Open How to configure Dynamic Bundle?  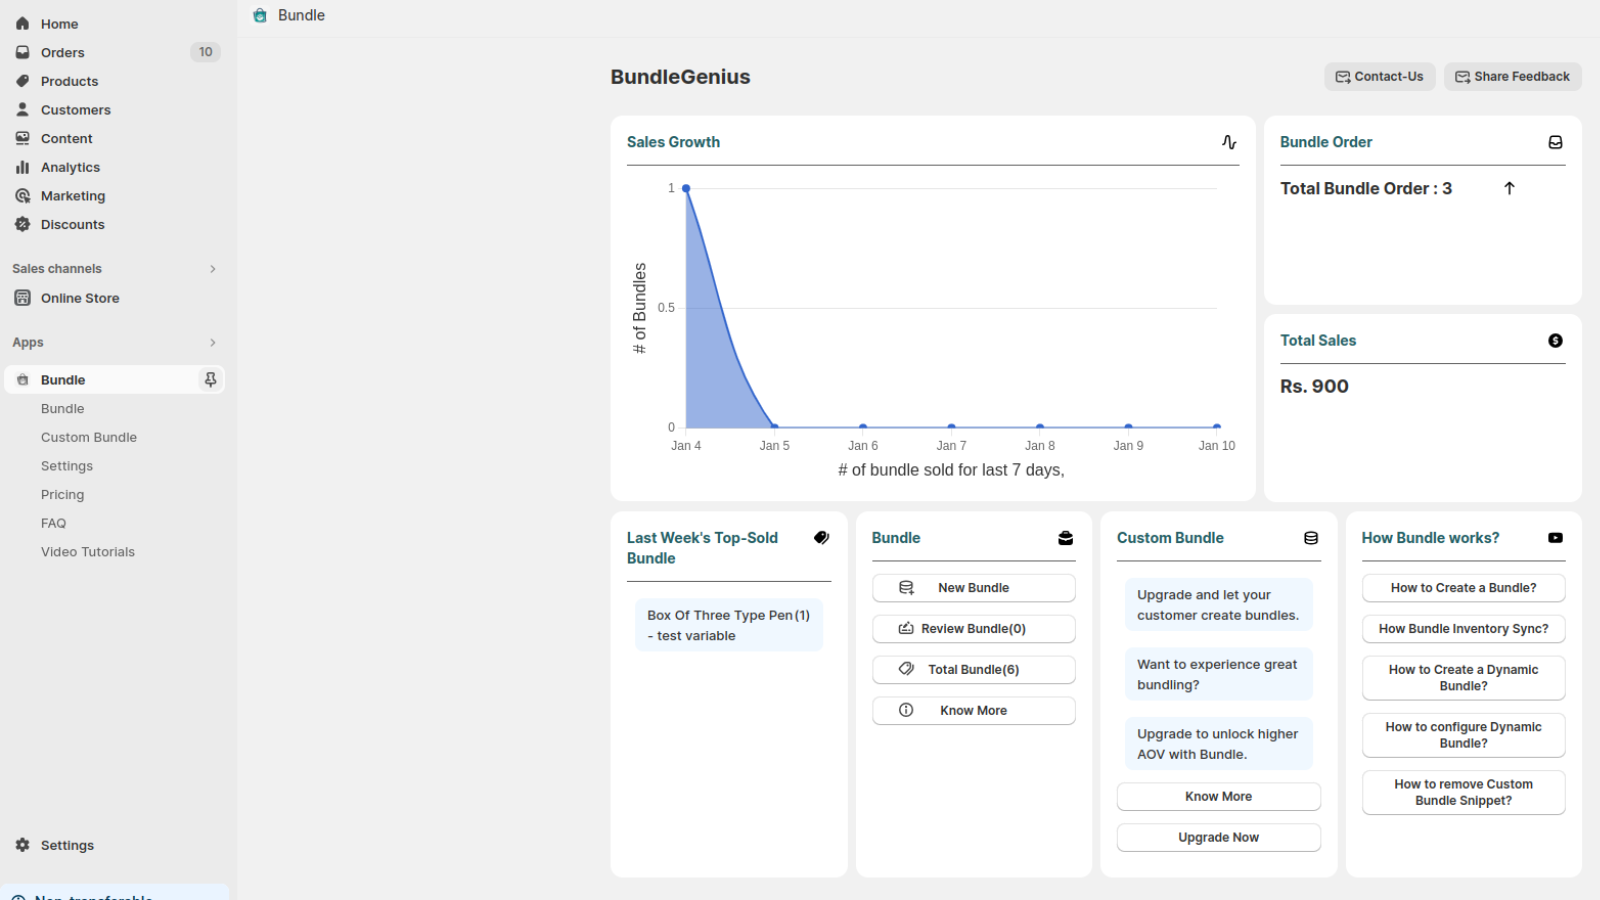[1464, 735]
